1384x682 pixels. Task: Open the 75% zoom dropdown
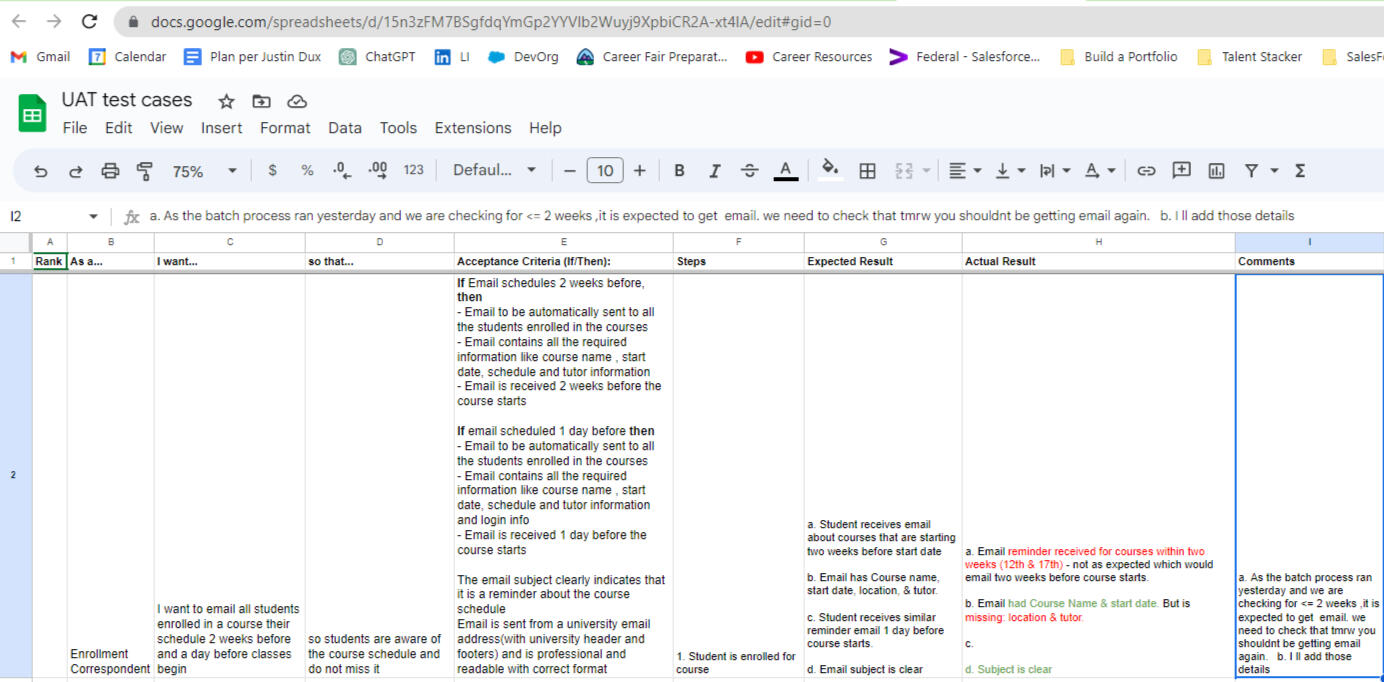click(204, 171)
